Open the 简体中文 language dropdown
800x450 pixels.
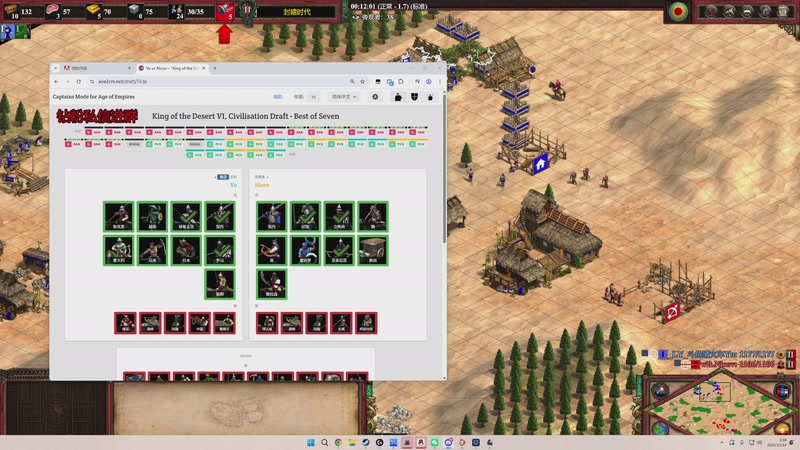tap(344, 97)
